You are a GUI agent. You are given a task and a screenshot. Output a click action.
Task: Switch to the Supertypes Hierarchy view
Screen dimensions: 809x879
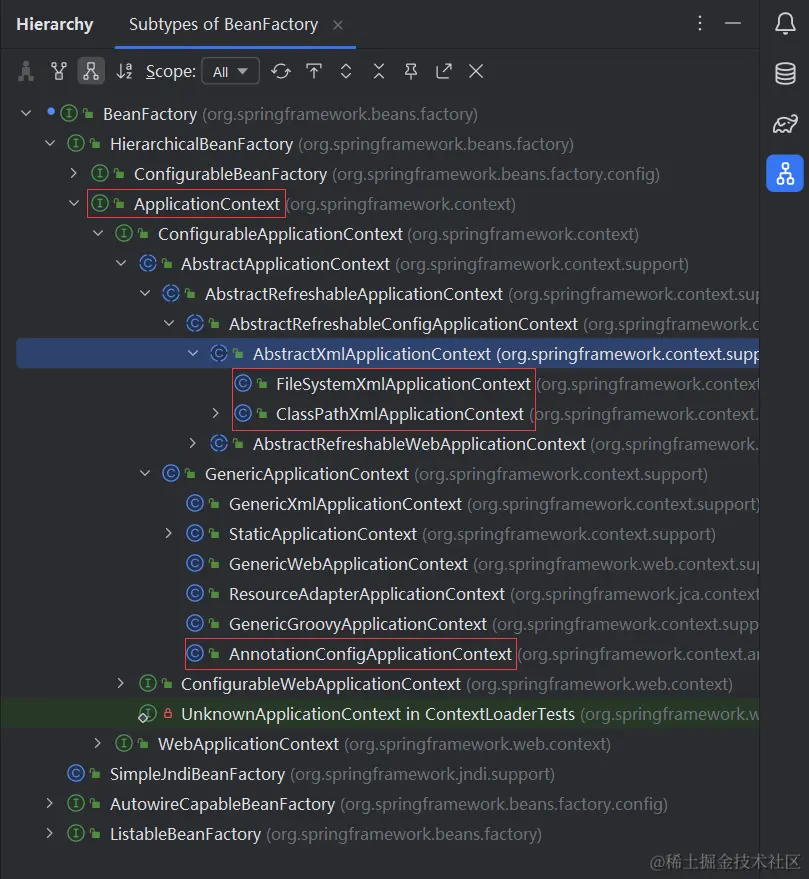pos(58,71)
